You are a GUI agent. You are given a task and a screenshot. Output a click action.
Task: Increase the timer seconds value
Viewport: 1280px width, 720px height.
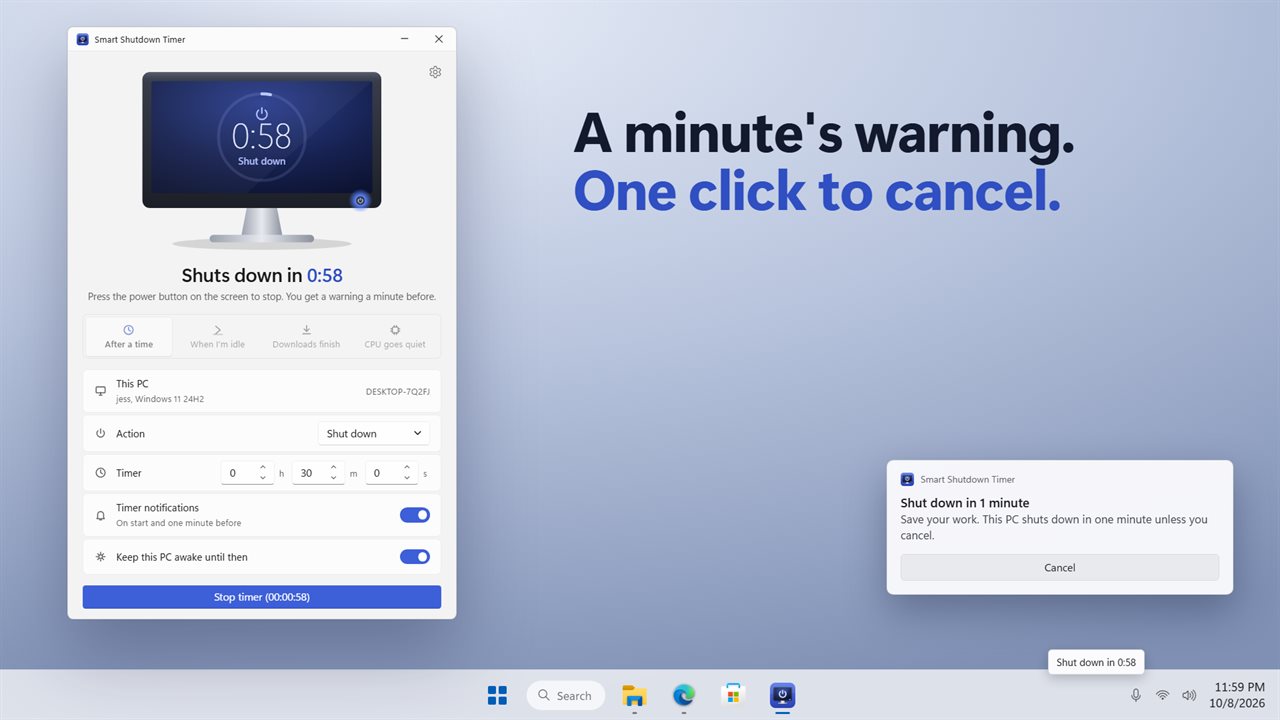coord(408,468)
